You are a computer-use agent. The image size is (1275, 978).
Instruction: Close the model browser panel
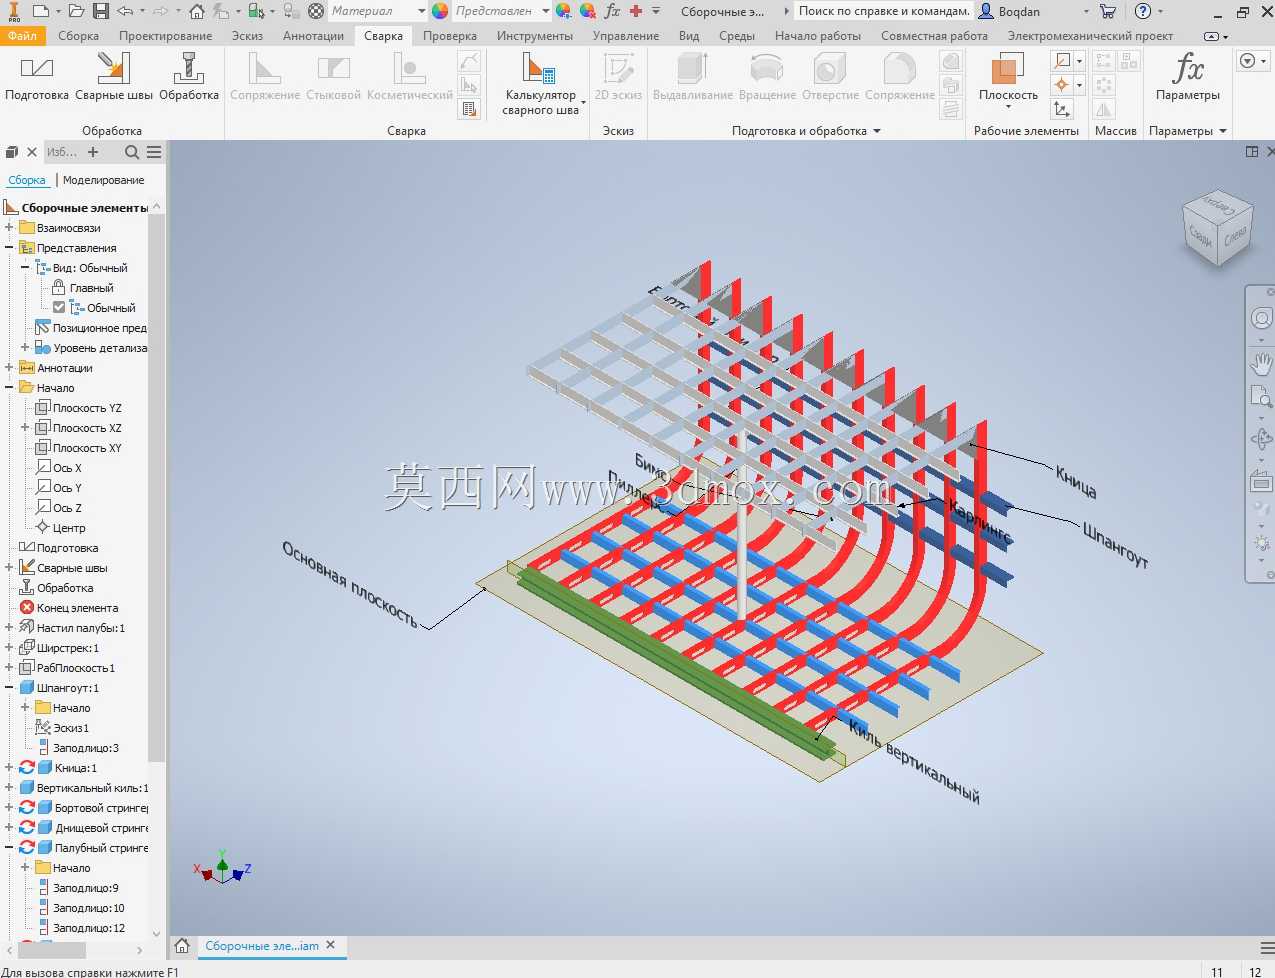tap(32, 152)
